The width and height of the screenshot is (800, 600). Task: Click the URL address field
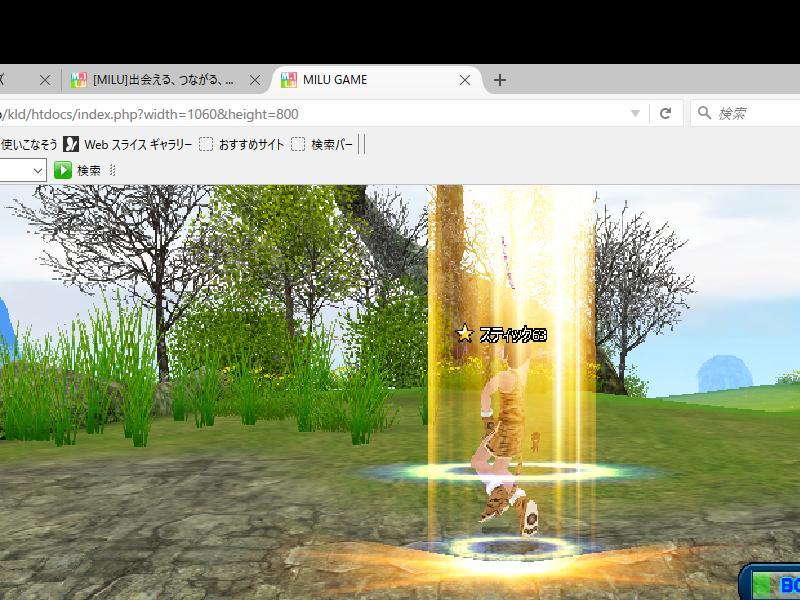tap(300, 113)
